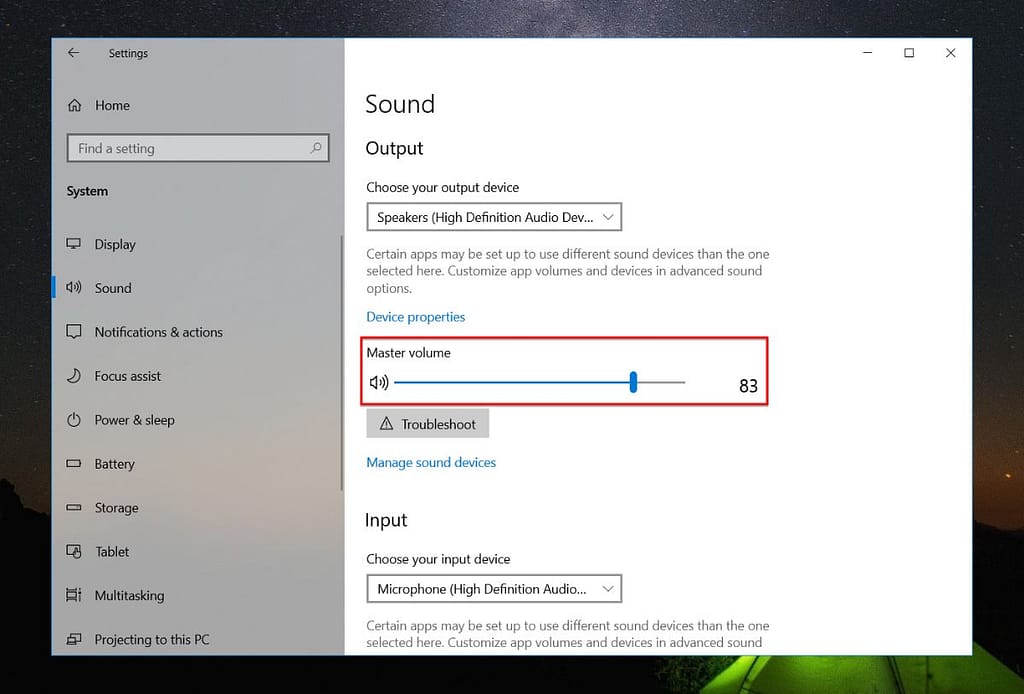Click the Multitasking icon

[x=74, y=595]
